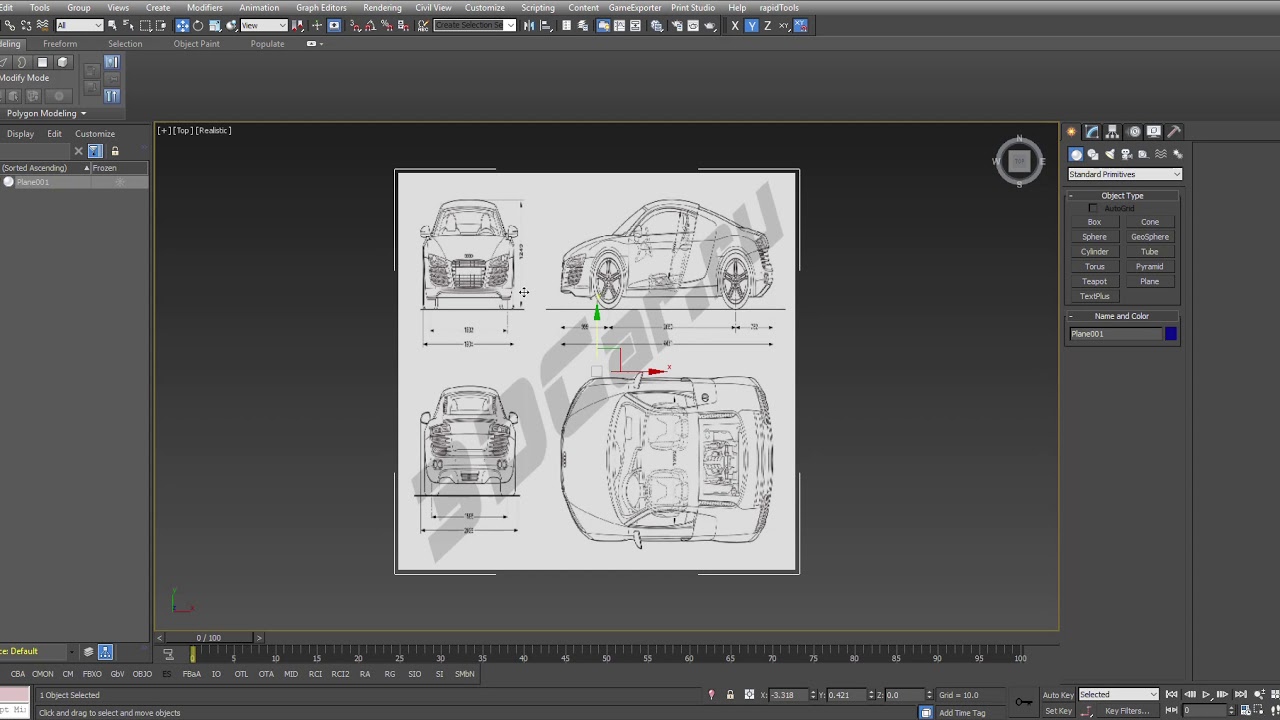Image resolution: width=1280 pixels, height=720 pixels.
Task: Open the Hierarchy panel tab
Action: 1112,131
